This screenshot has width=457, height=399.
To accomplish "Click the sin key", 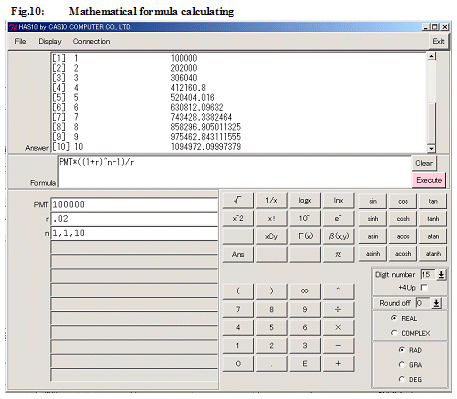I will point(373,201).
